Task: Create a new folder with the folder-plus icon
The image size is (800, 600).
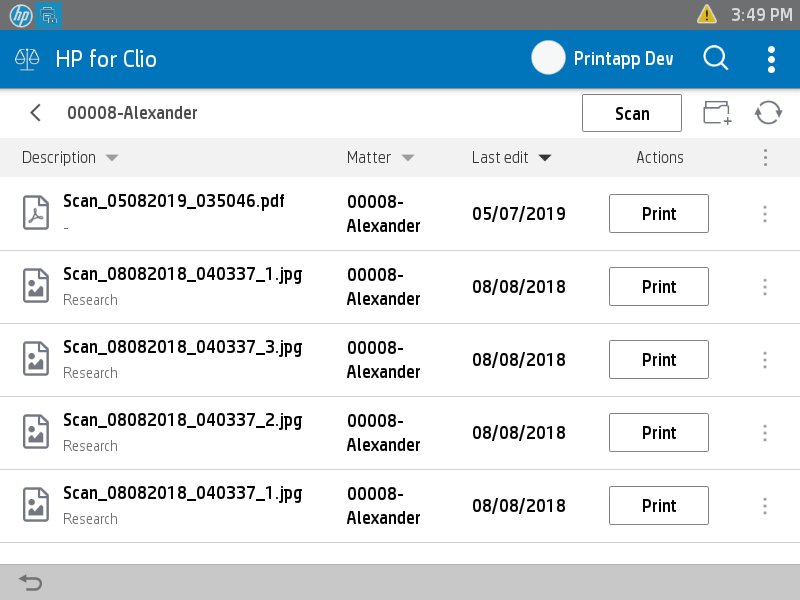Action: 717,113
